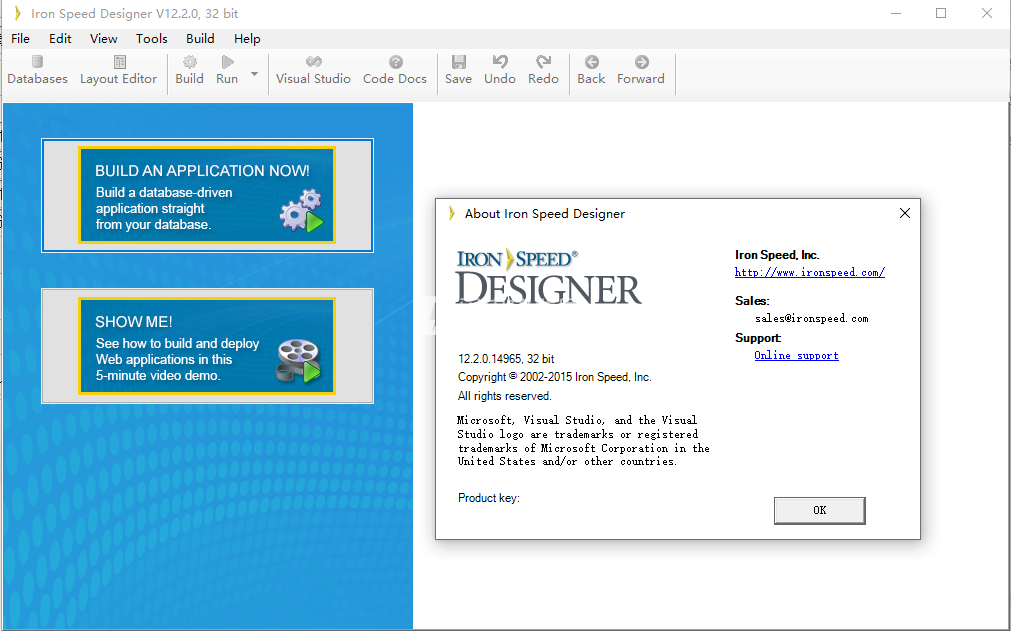Open Code Docs from toolbar
This screenshot has width=1011, height=631.
click(x=395, y=70)
